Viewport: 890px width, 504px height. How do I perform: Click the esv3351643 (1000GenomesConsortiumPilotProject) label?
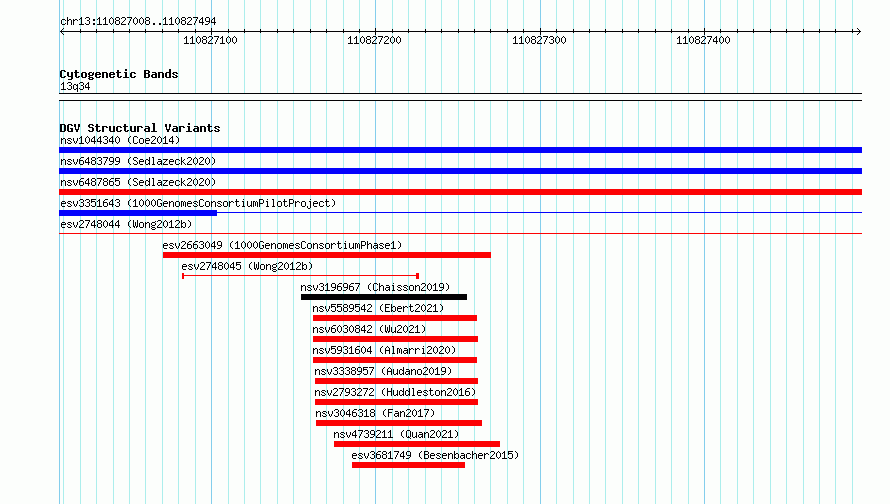click(198, 203)
